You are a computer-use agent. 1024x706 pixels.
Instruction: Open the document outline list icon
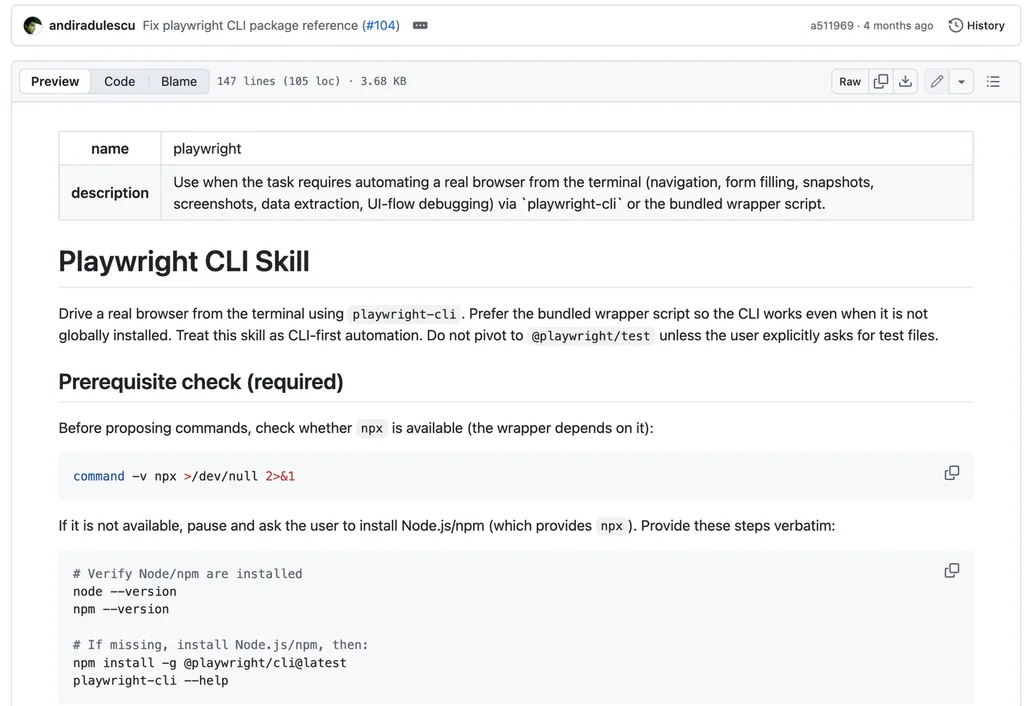click(x=993, y=82)
